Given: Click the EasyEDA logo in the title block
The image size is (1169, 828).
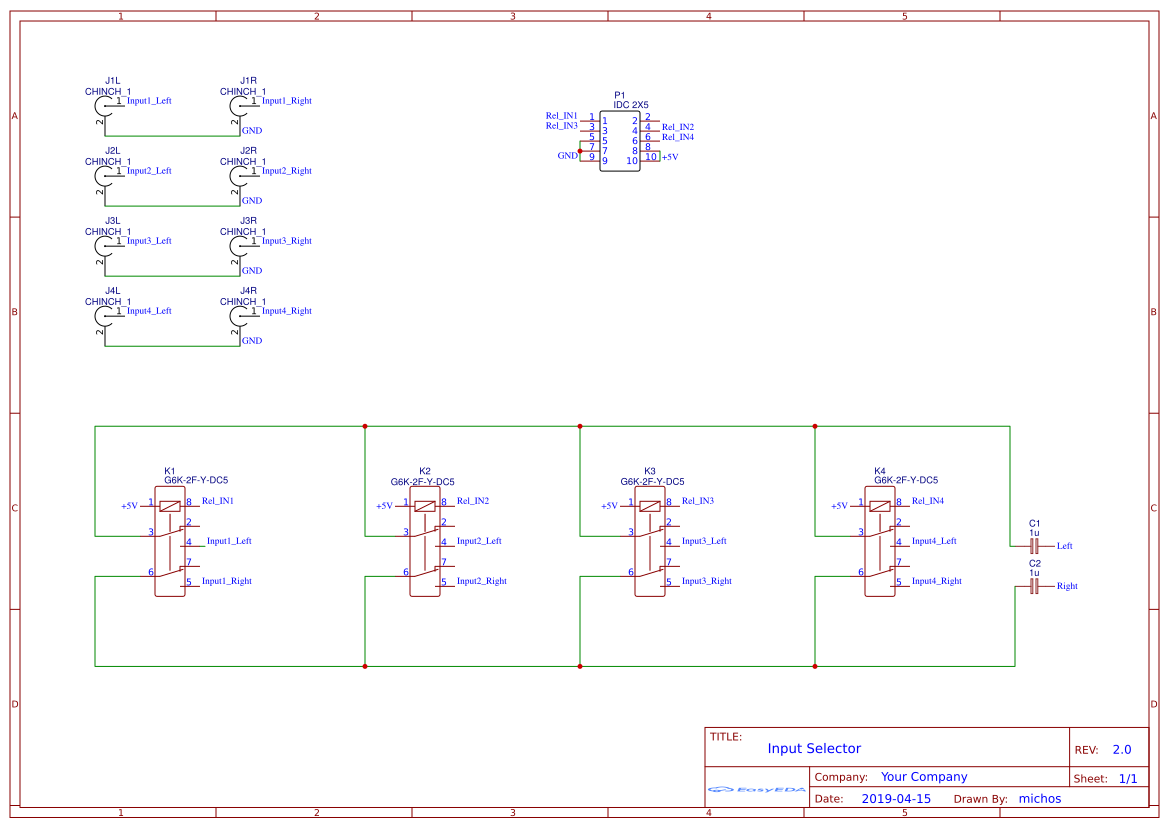Looking at the screenshot, I should pos(757,790).
